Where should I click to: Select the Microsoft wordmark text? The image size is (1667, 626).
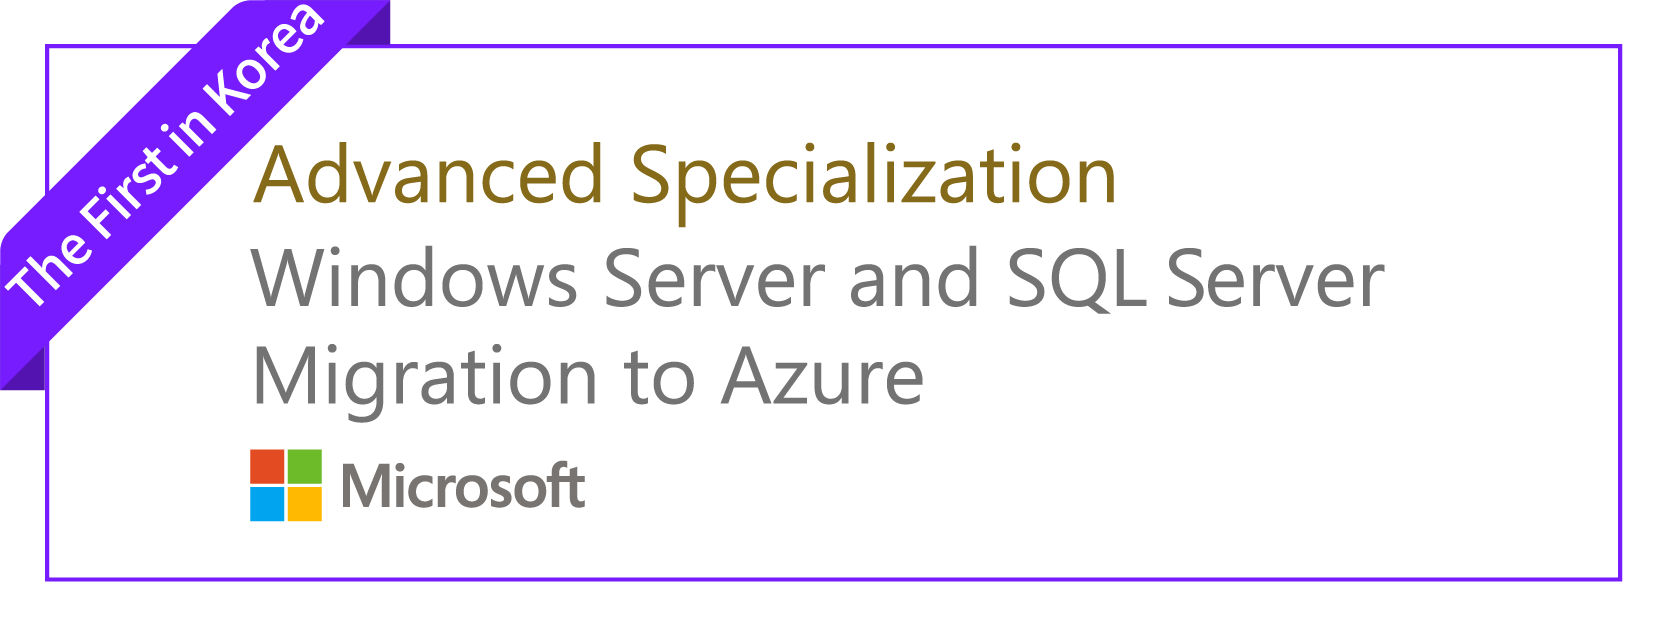coord(463,487)
